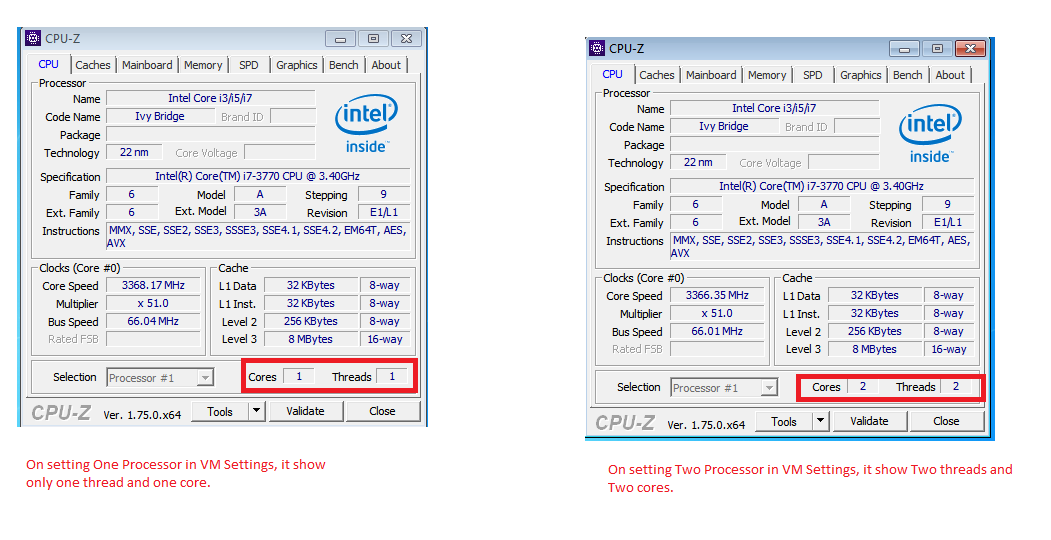The image size is (1051, 540).
Task: Expand Processor #1 selection in left window
Action: 205,378
